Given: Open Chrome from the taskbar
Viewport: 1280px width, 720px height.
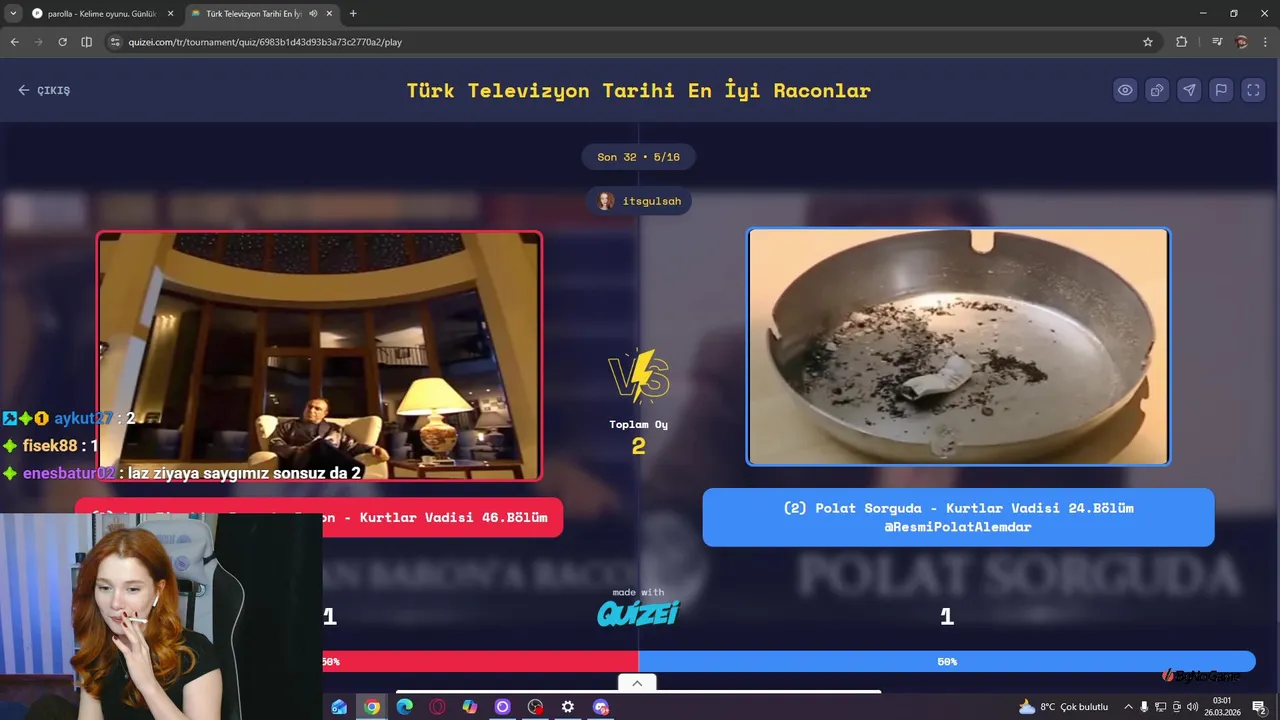Looking at the screenshot, I should [372, 707].
